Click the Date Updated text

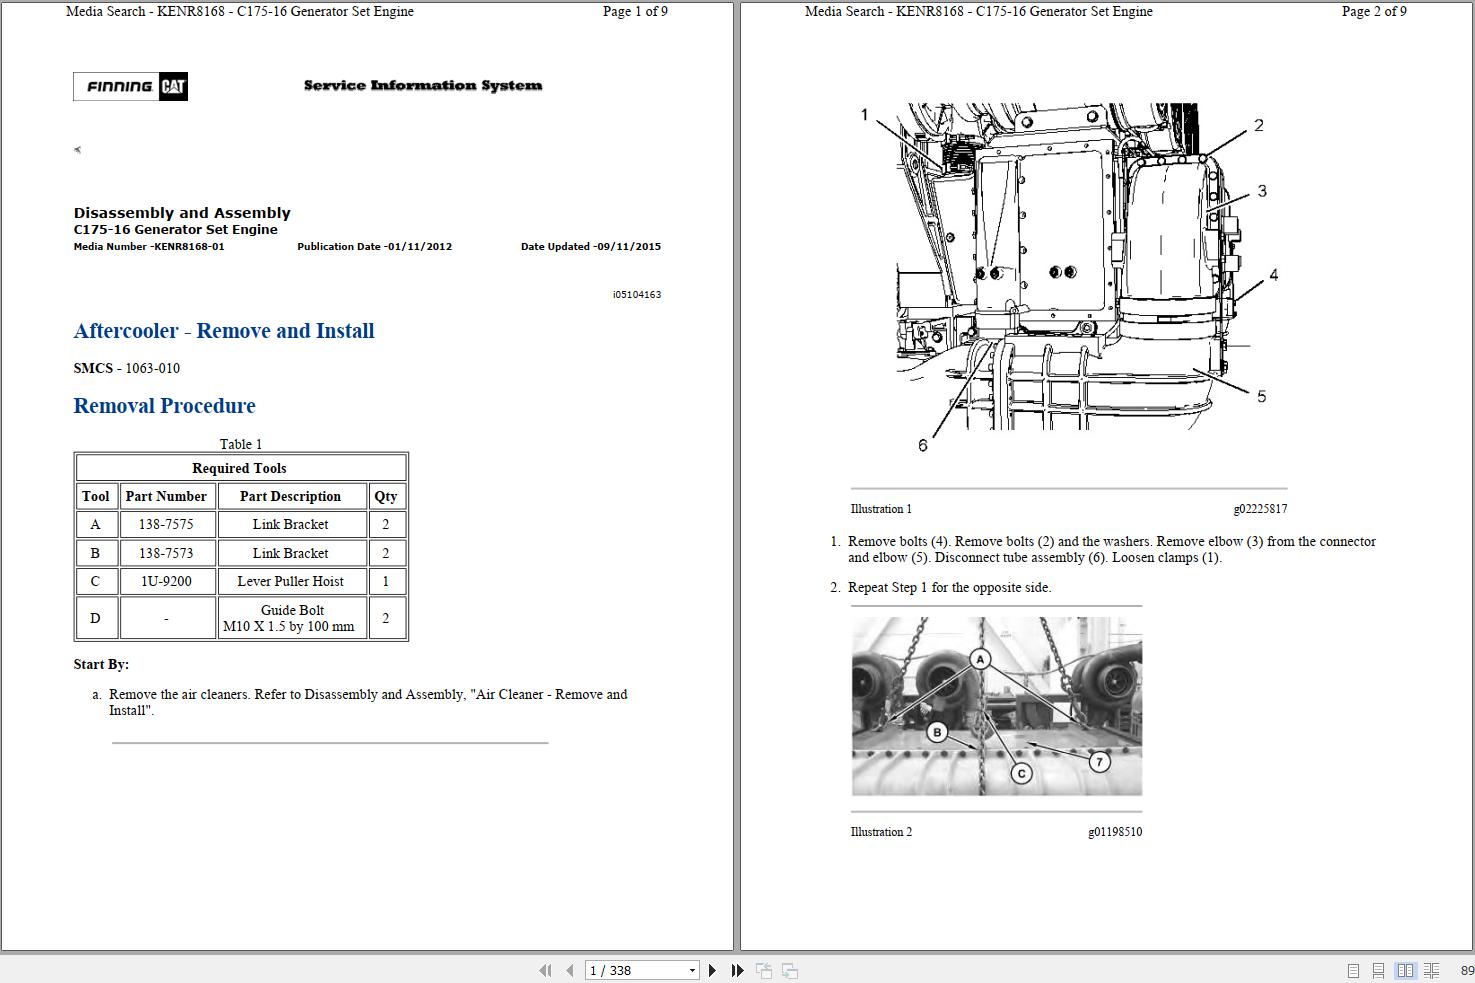tap(591, 247)
